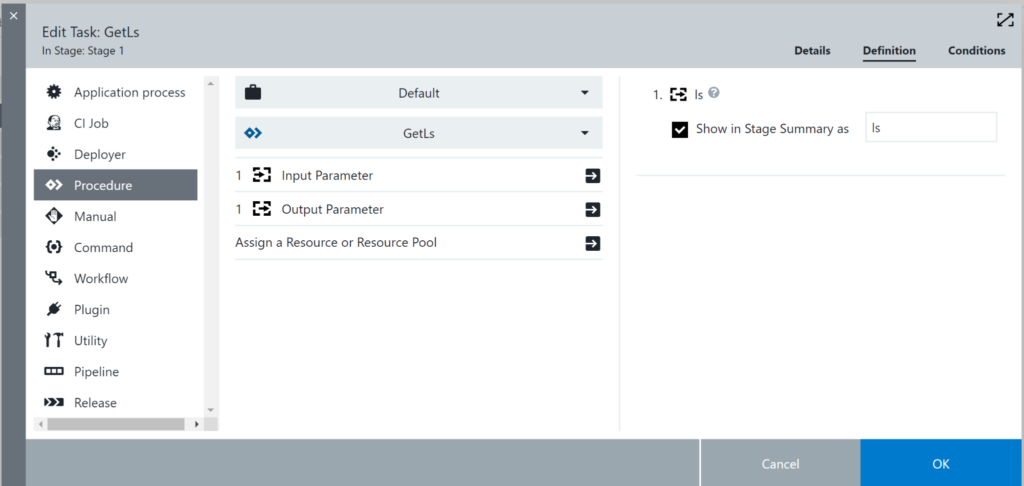
Task: Expand the Input Parameter arrow
Action: click(592, 176)
